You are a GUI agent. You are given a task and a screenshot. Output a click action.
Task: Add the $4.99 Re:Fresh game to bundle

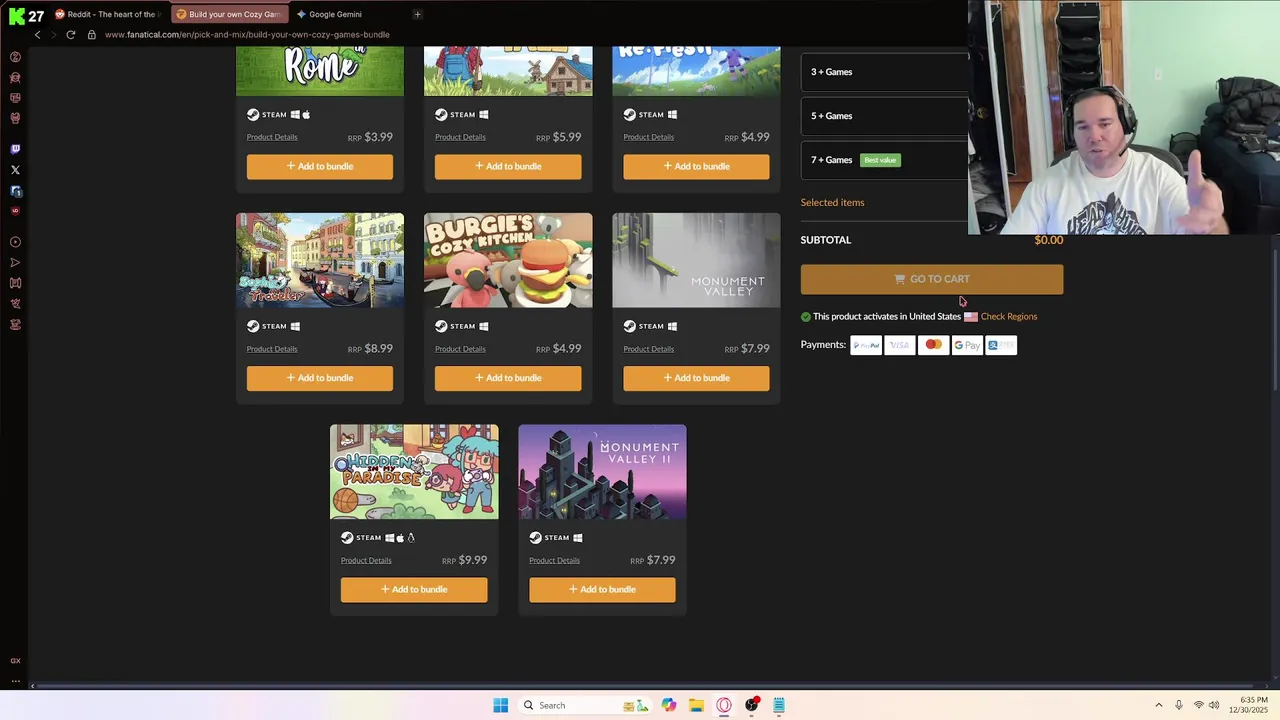(696, 166)
